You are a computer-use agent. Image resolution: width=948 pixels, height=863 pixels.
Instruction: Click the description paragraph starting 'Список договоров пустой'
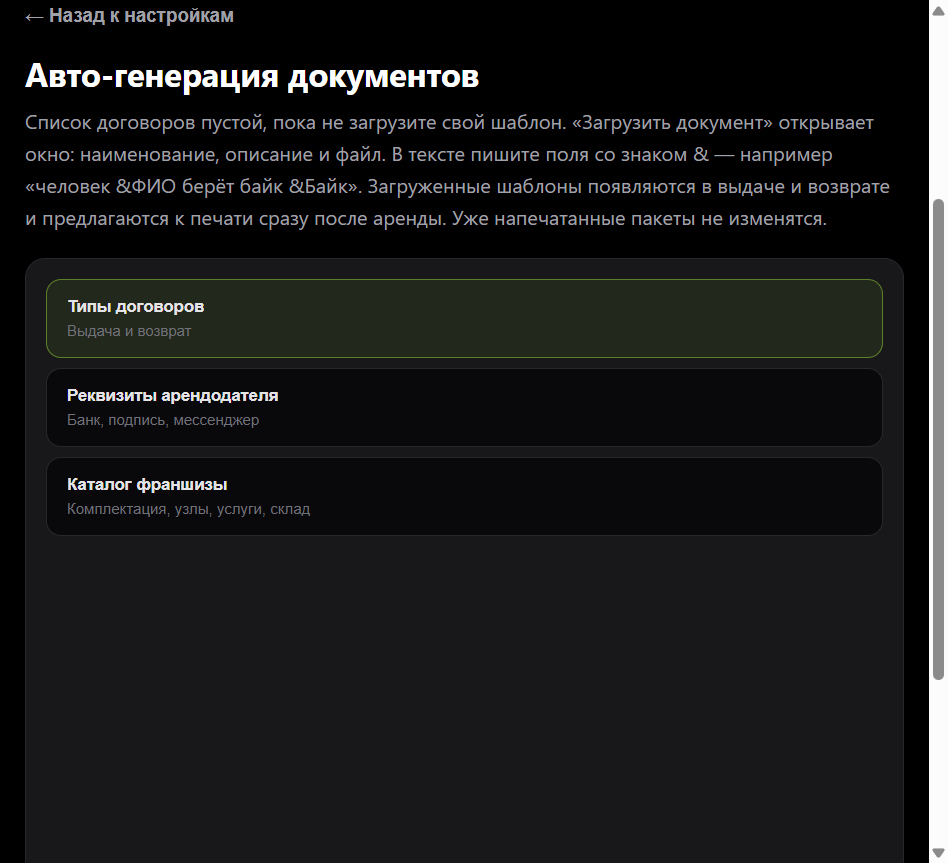tap(457, 171)
